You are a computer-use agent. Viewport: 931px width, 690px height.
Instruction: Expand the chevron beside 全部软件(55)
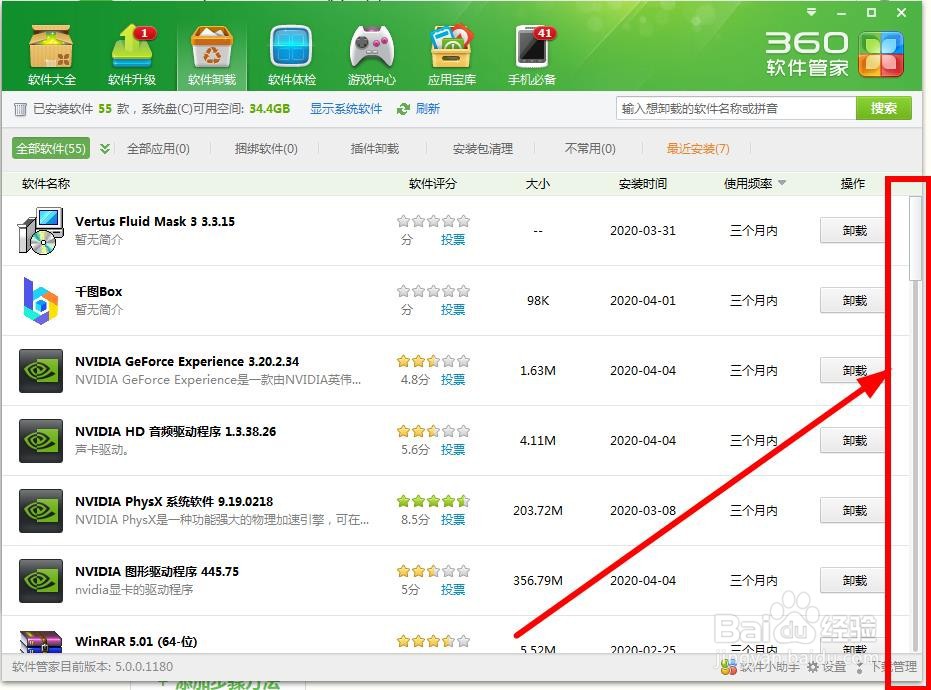tap(104, 148)
